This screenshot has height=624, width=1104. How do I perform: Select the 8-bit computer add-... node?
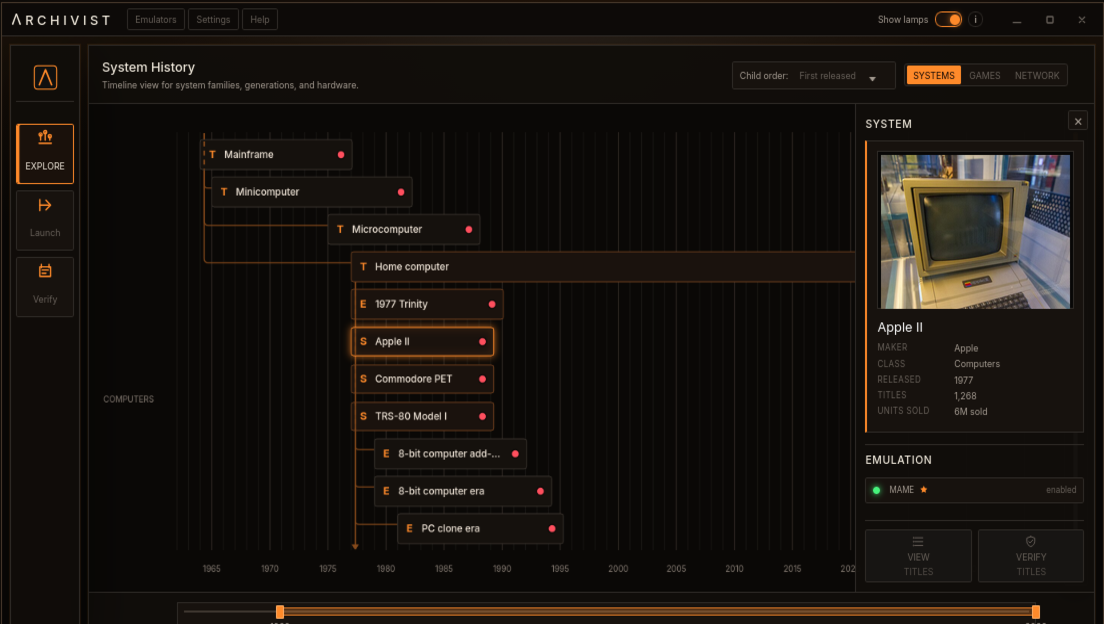pos(451,454)
